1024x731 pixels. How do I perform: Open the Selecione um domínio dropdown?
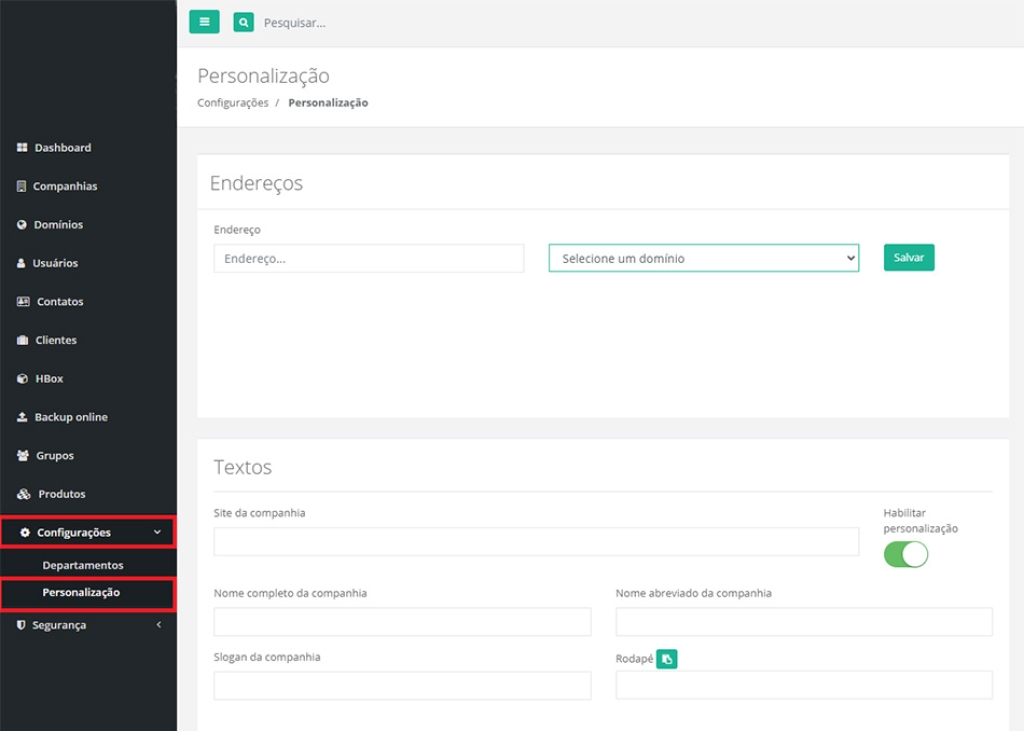click(703, 258)
